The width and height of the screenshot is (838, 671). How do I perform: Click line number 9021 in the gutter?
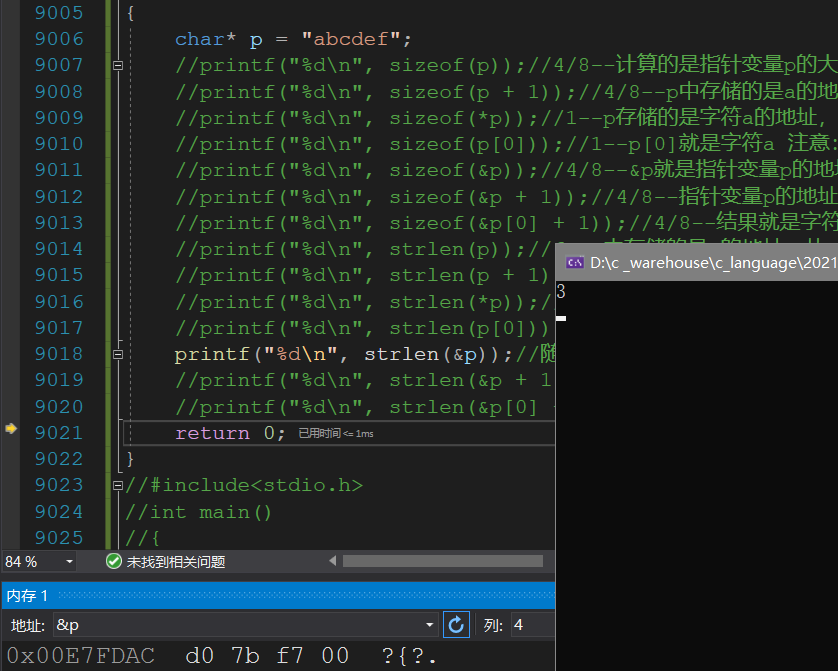[59, 433]
